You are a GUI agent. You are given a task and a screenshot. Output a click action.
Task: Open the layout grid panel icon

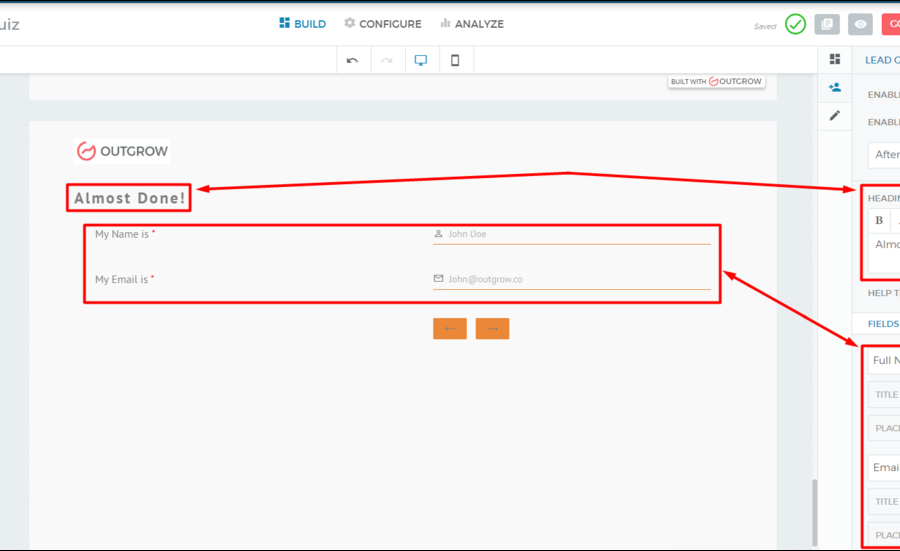click(x=835, y=59)
